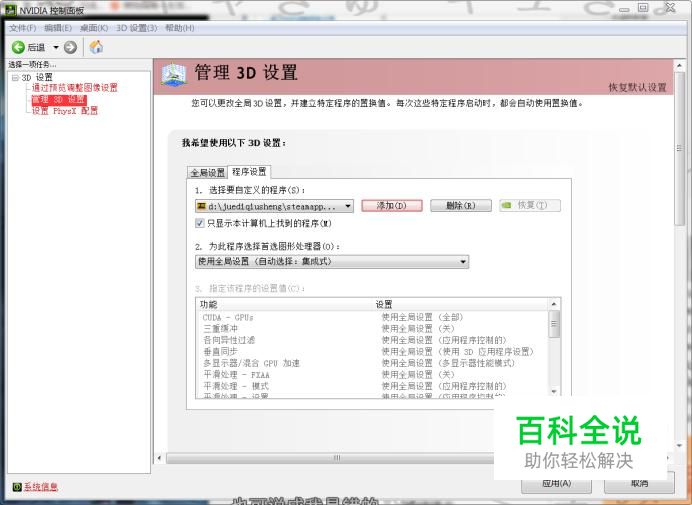Click the 功能 column header
Viewport: 692px width, 505px height.
(x=285, y=304)
